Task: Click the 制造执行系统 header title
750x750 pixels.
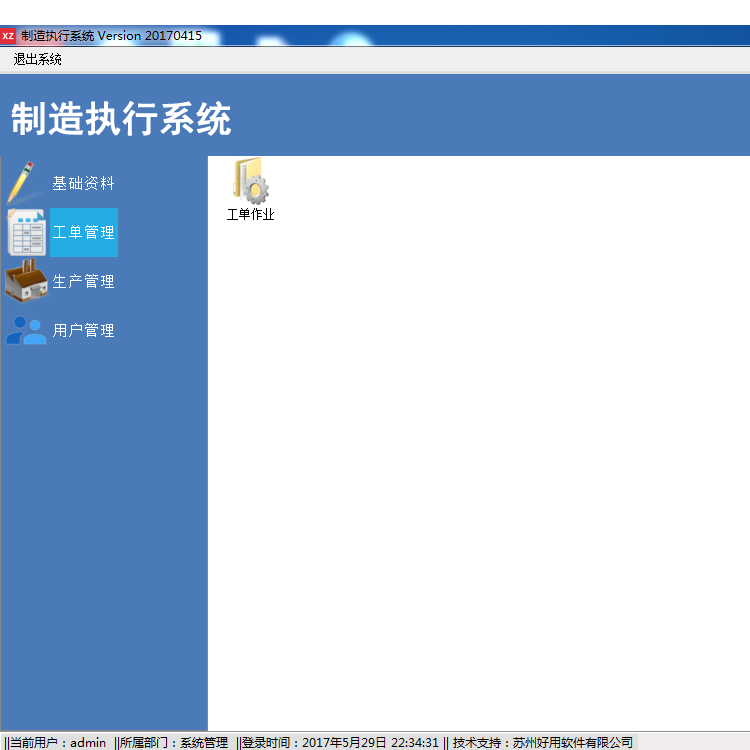Action: [x=121, y=119]
